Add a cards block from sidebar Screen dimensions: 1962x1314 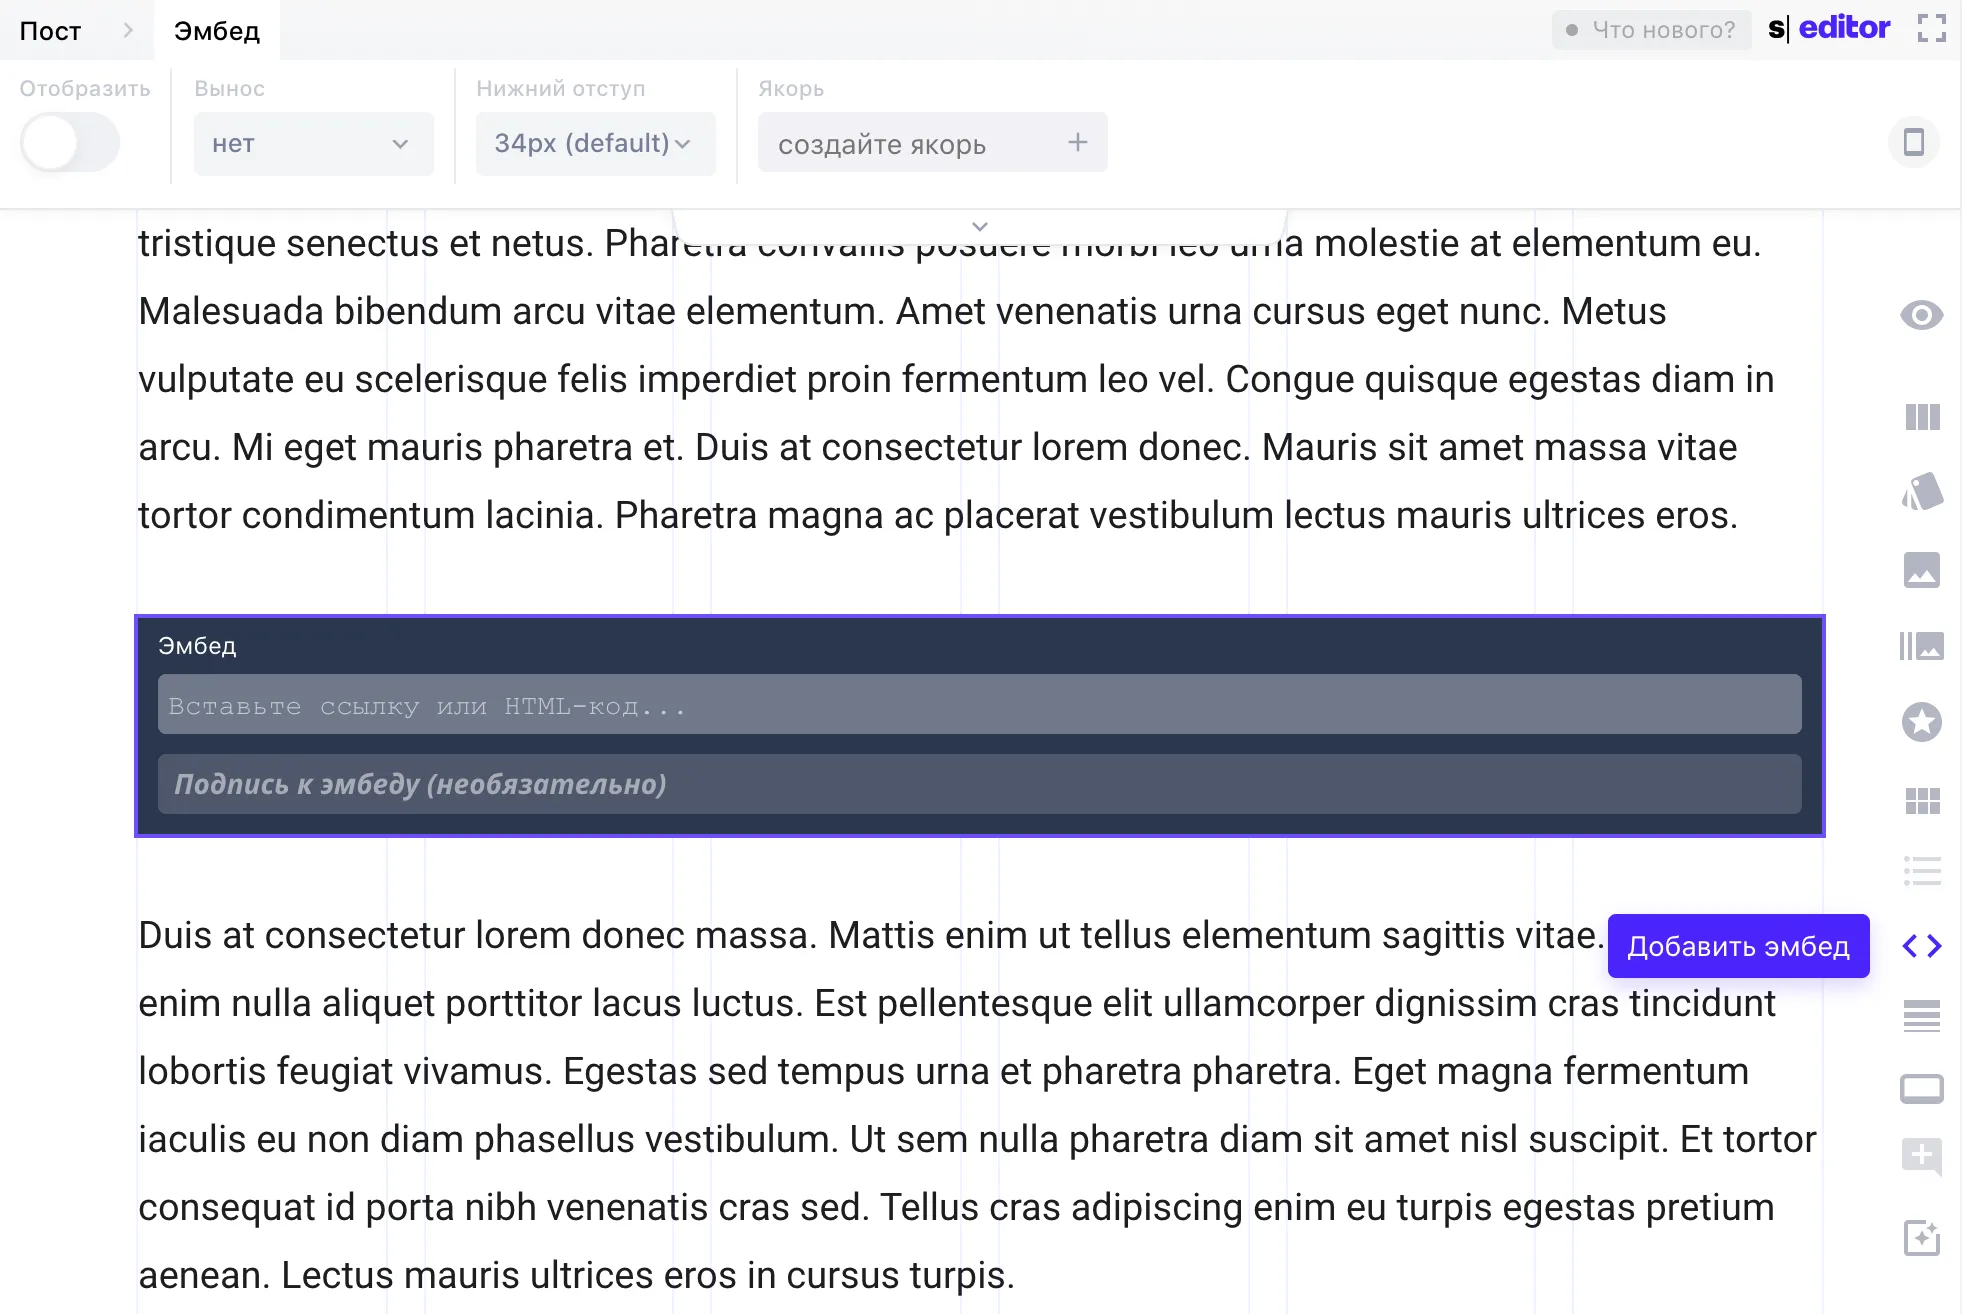tap(1922, 492)
